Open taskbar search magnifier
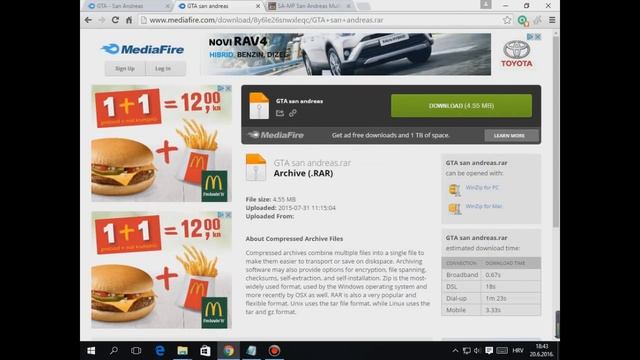640x360 pixels. click(x=114, y=351)
